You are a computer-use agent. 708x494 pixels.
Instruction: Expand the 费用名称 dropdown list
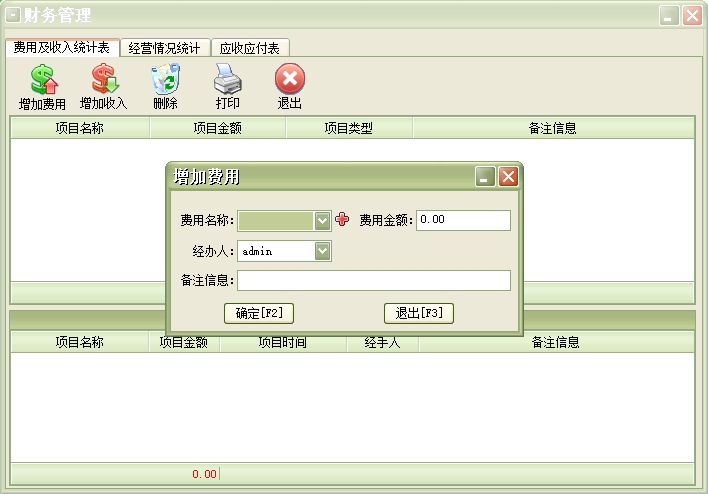click(x=322, y=220)
